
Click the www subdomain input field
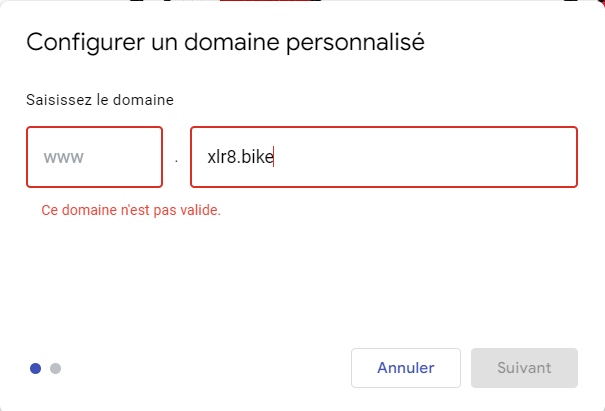pos(94,157)
